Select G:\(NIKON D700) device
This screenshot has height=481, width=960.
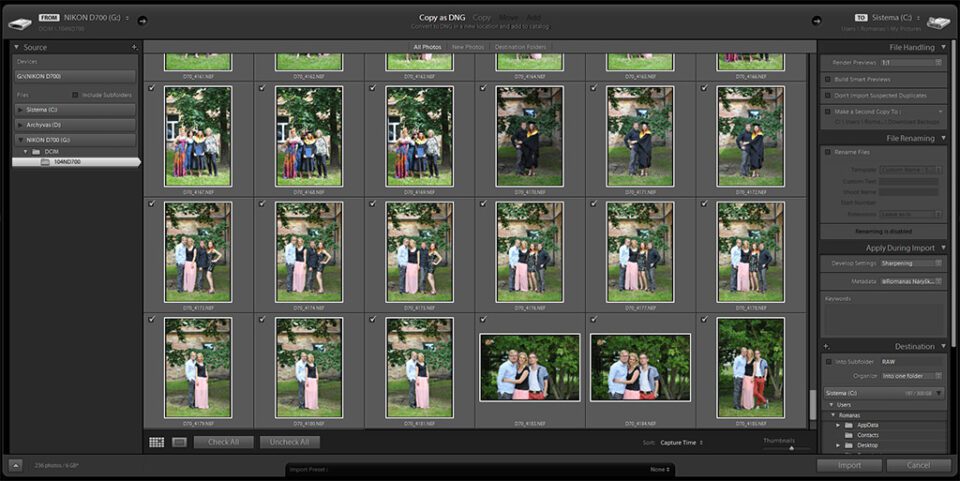[x=75, y=76]
